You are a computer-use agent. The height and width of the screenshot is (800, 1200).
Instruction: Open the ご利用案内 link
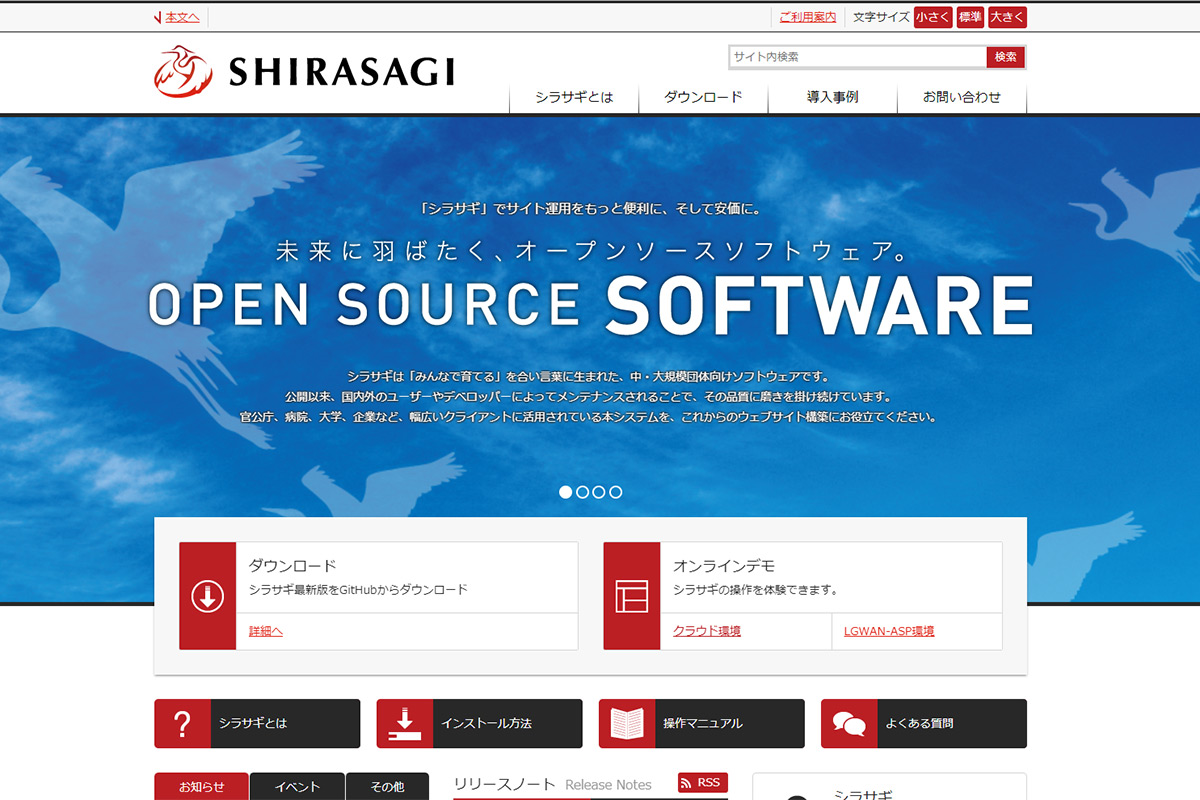click(808, 17)
